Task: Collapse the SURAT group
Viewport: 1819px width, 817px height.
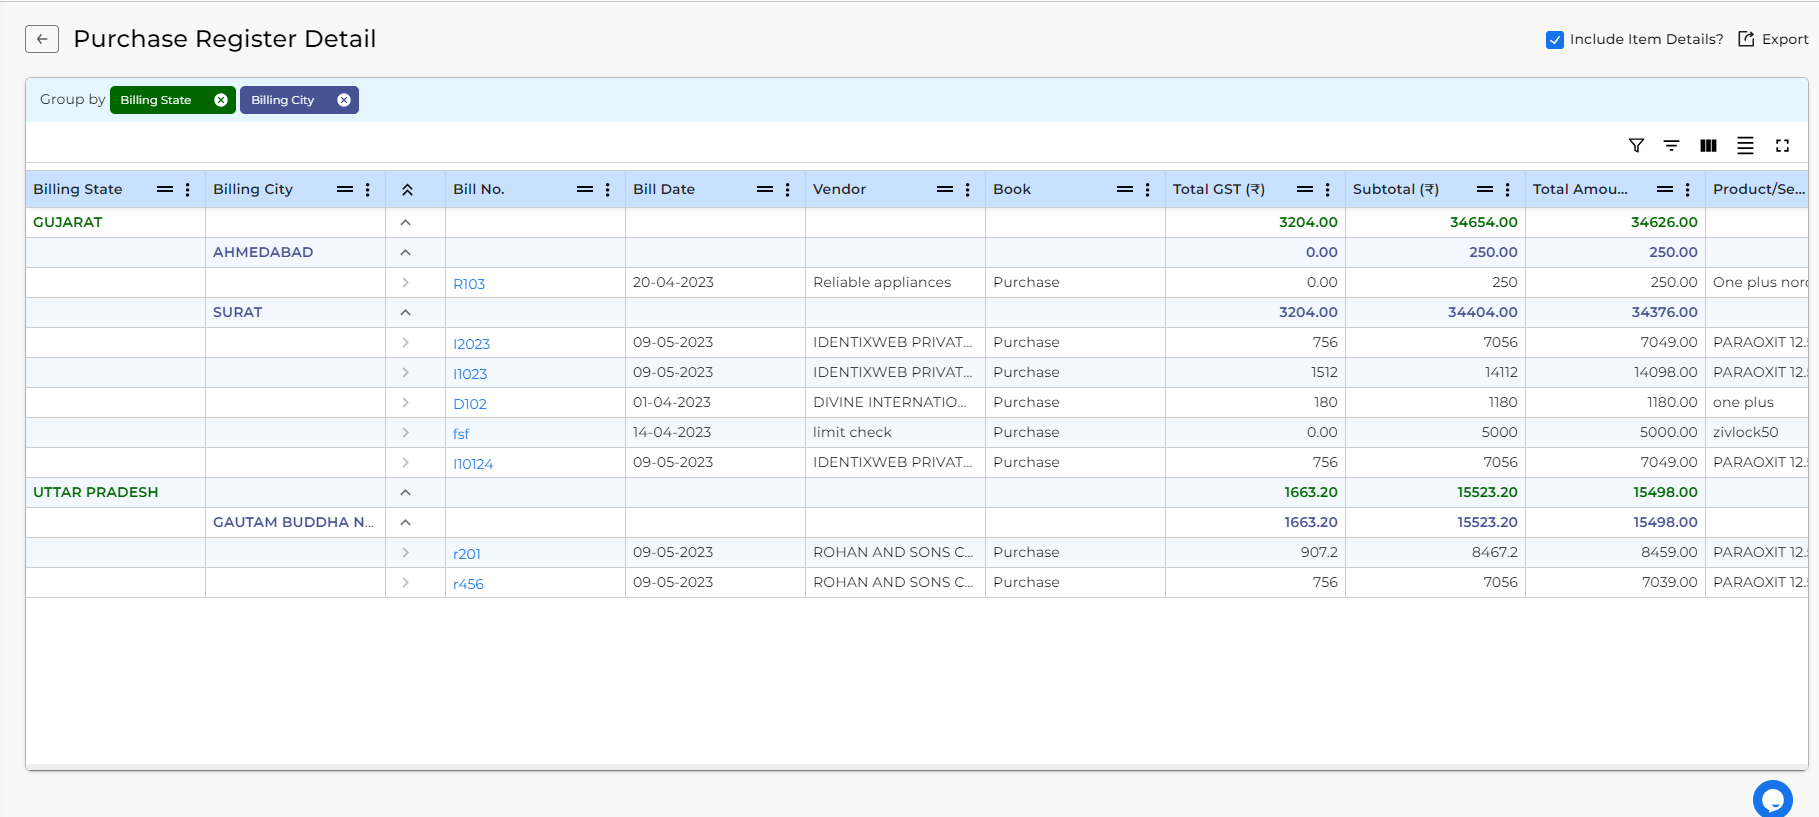Action: [405, 312]
